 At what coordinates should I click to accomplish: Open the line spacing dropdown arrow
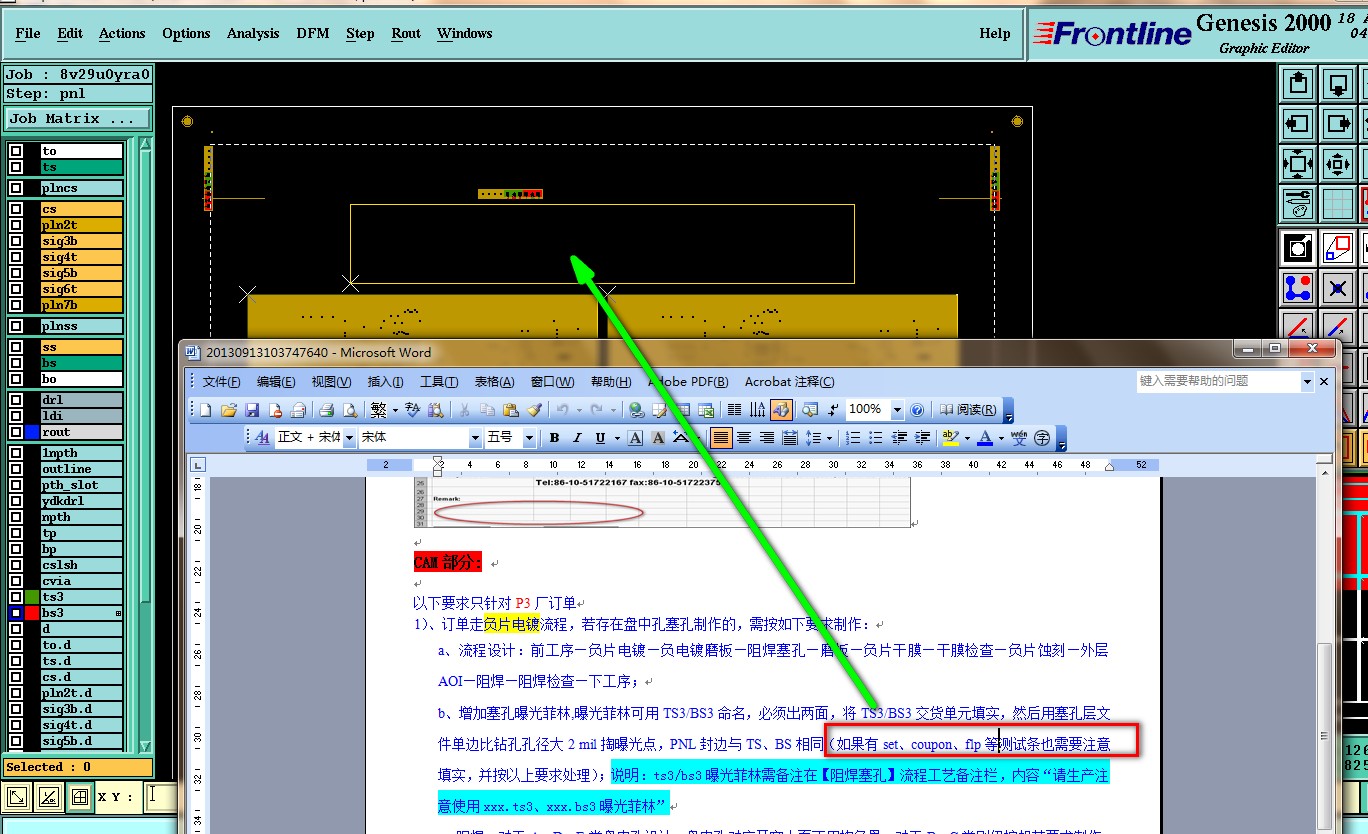830,438
